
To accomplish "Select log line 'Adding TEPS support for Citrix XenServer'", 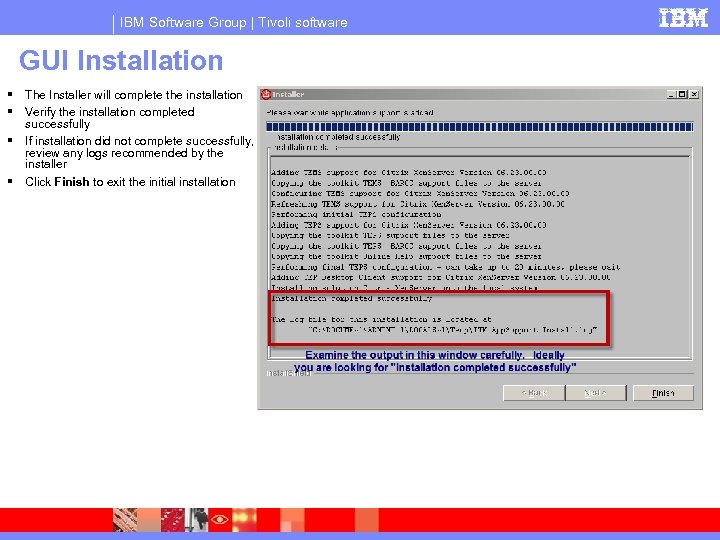I will pyautogui.click(x=409, y=225).
